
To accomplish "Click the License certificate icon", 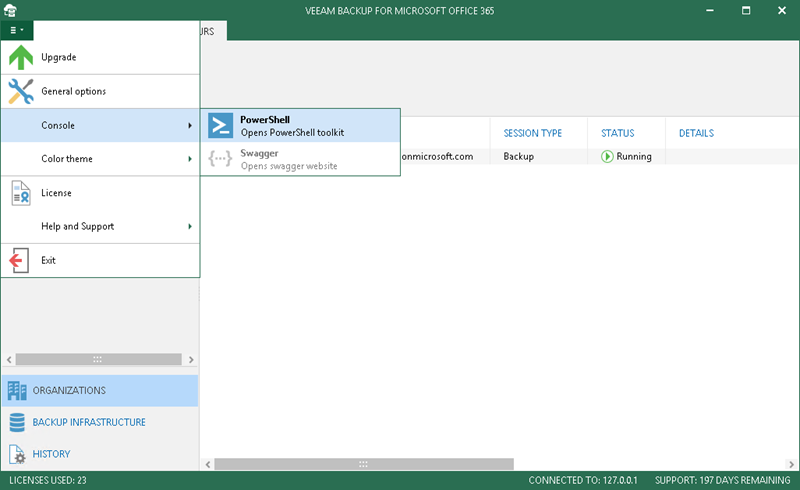I will 21,193.
